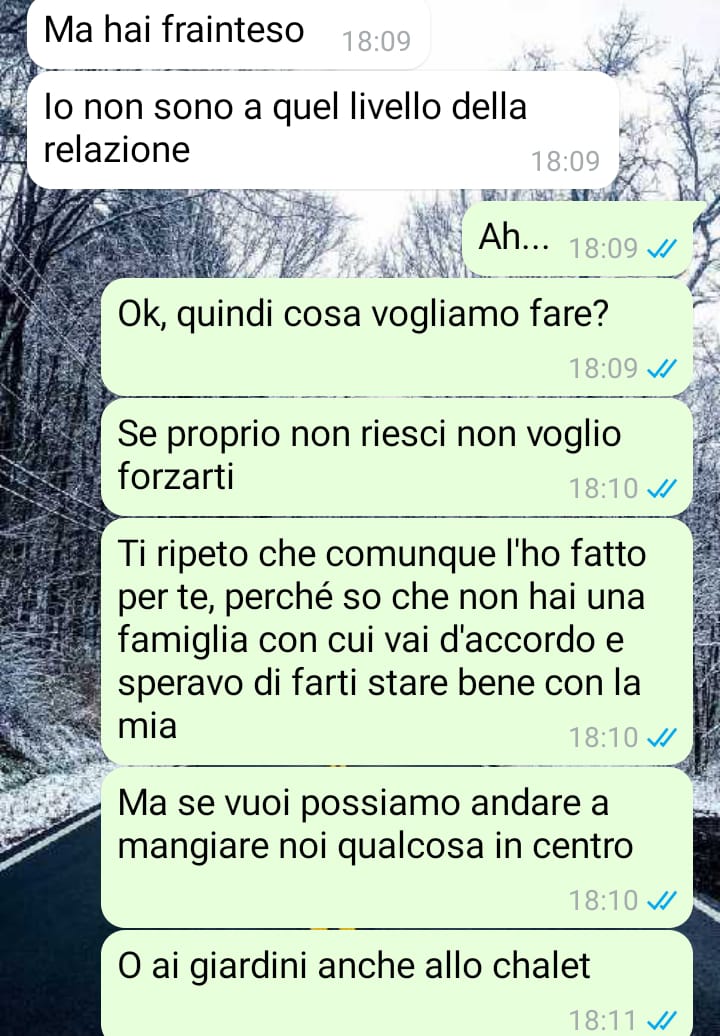Tap the read-receipt ticks on 'Ah...' message
Image resolution: width=720 pixels, height=1036 pixels.
pyautogui.click(x=661, y=249)
